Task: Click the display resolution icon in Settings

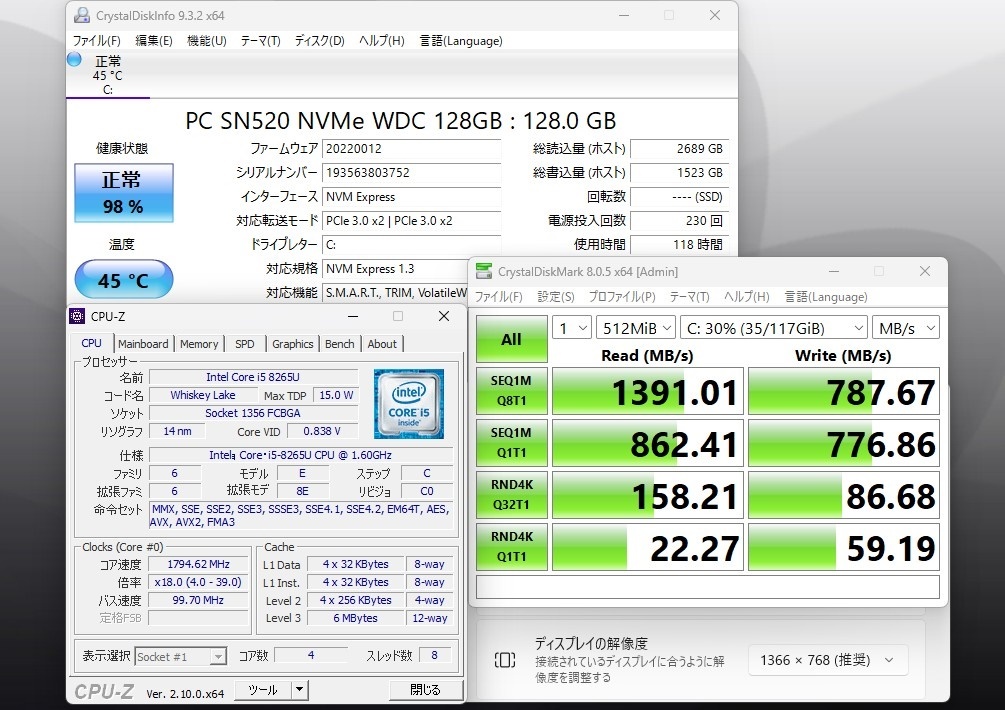Action: click(505, 660)
